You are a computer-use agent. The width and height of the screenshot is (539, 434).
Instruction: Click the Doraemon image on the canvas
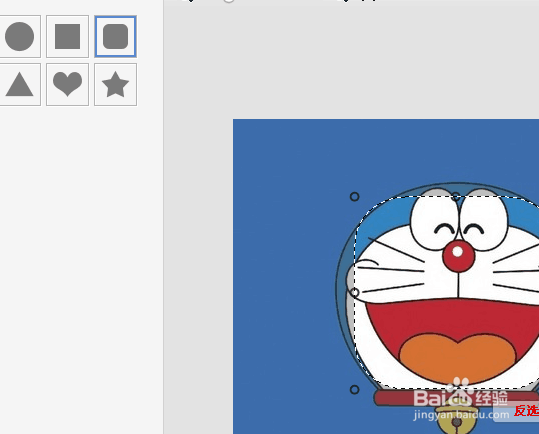pos(386,276)
